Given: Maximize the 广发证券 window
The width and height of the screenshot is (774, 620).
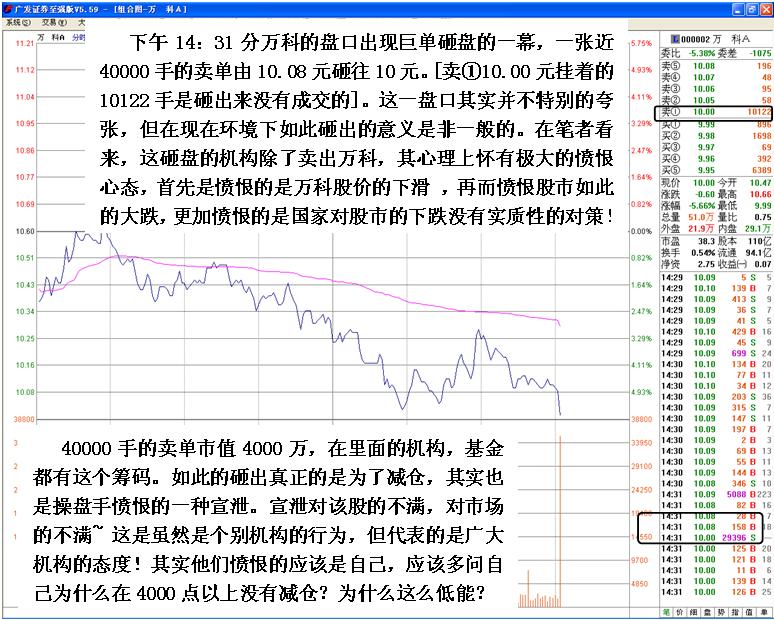Looking at the screenshot, I should [x=751, y=8].
